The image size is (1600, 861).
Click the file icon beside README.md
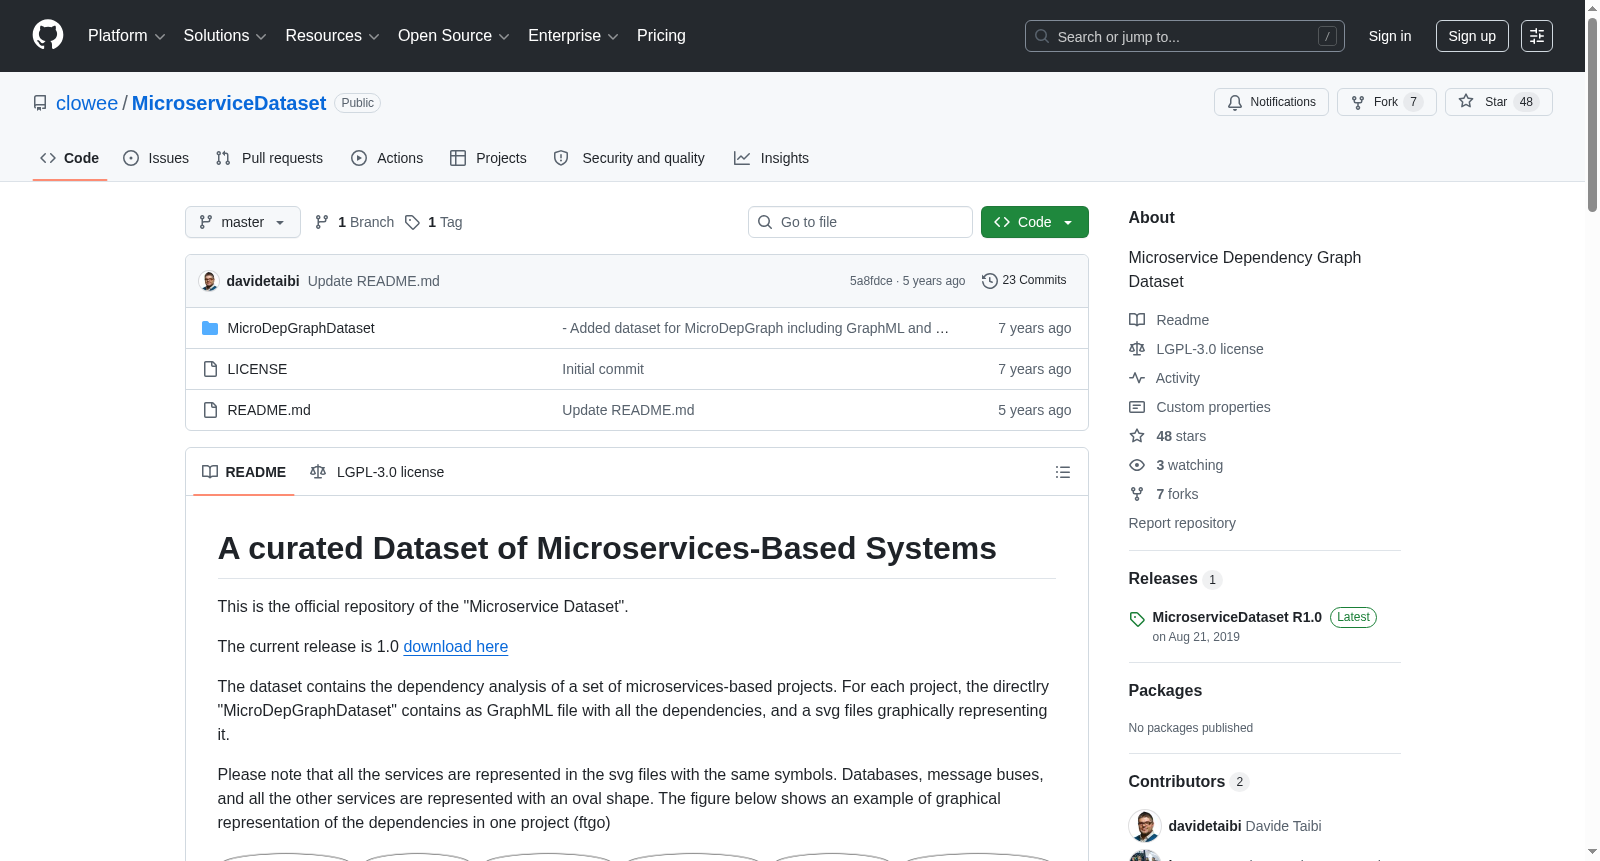pos(210,410)
